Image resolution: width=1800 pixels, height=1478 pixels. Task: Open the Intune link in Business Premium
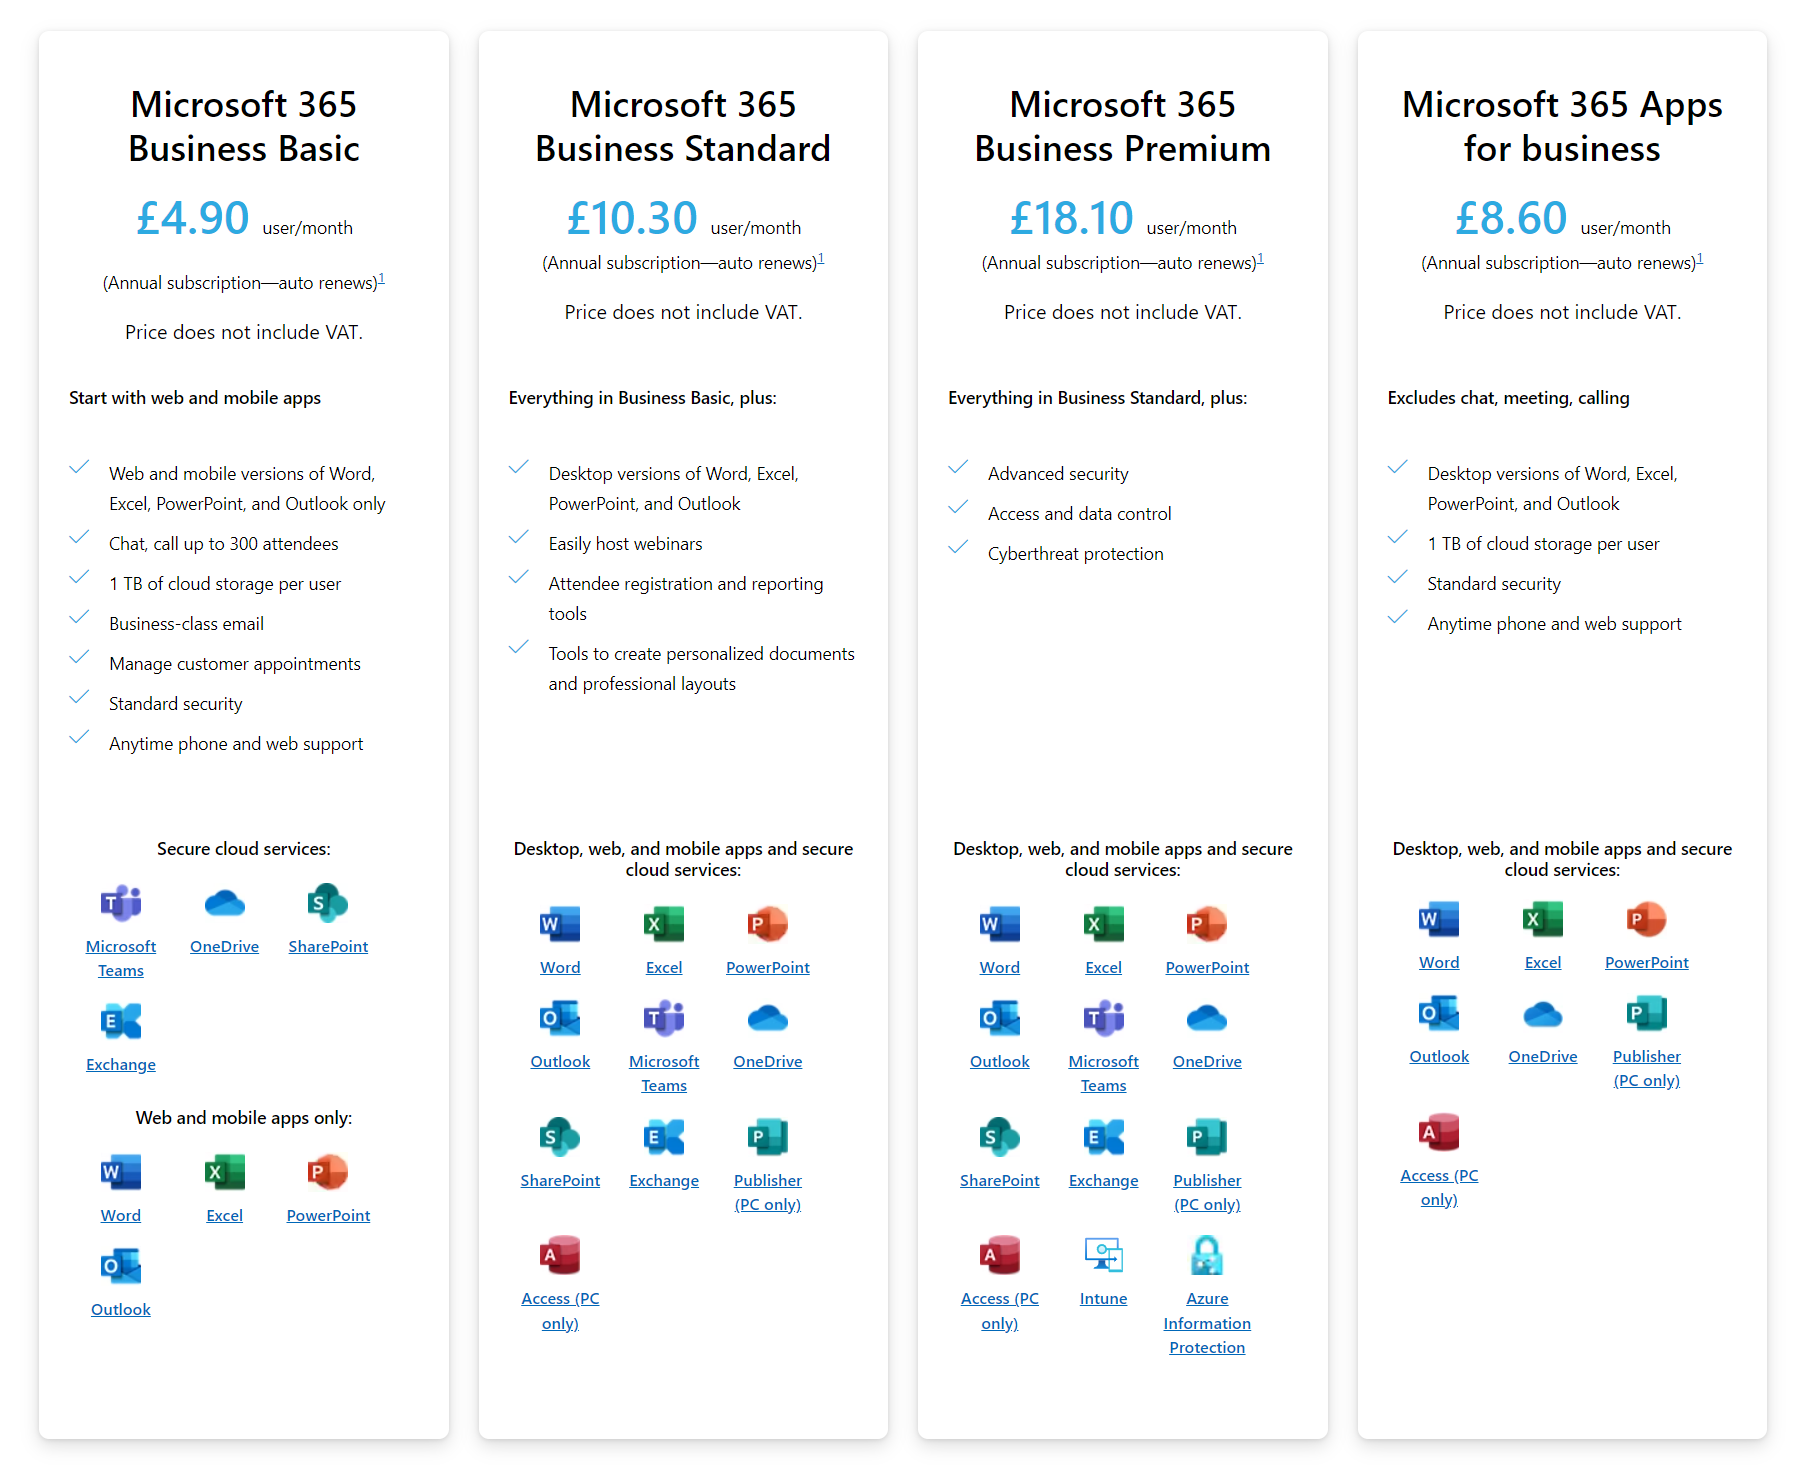tap(1104, 1298)
